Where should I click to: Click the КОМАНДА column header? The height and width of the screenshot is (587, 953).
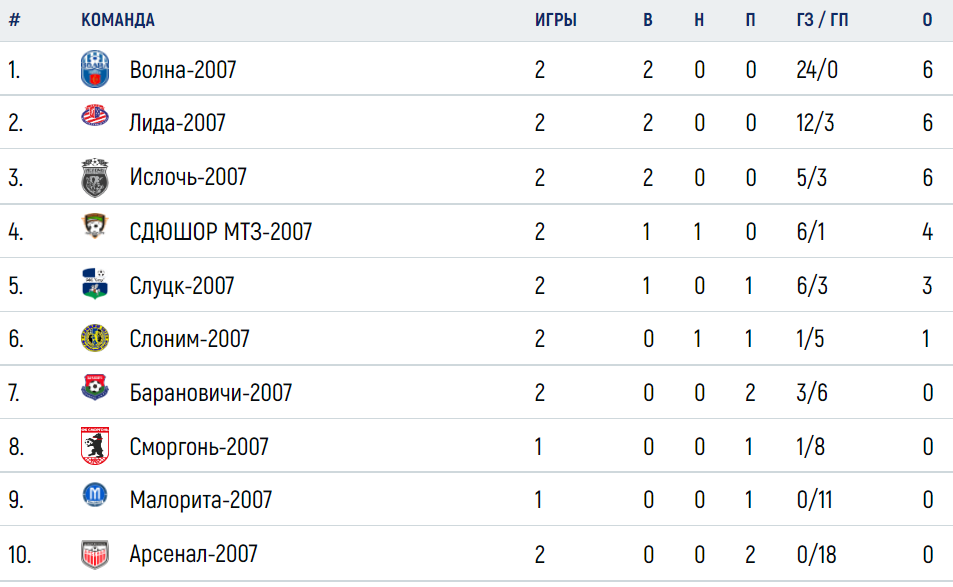[118, 20]
